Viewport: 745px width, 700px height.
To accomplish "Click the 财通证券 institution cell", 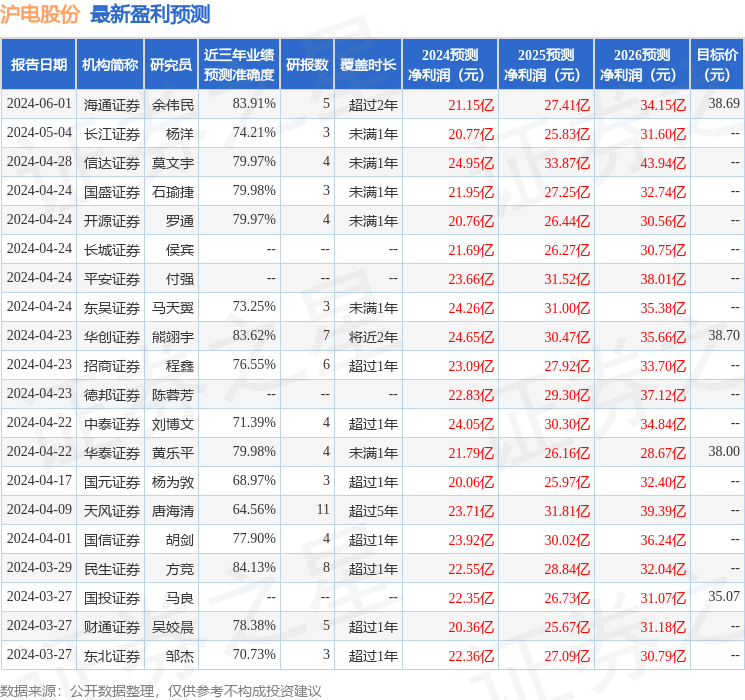I will 112,627.
